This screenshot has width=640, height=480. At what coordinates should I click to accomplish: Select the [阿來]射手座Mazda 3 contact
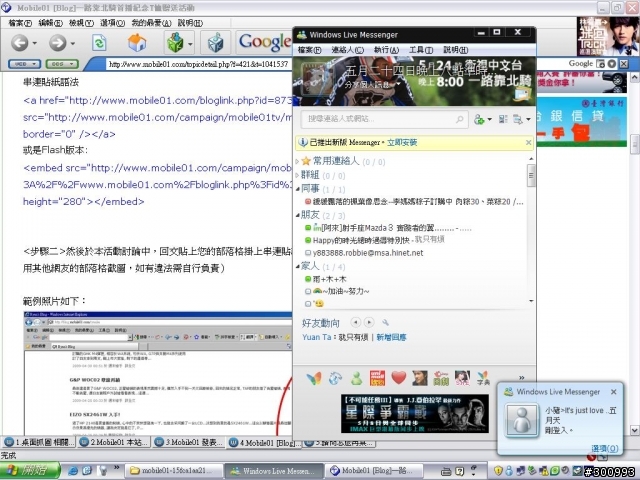click(x=388, y=228)
